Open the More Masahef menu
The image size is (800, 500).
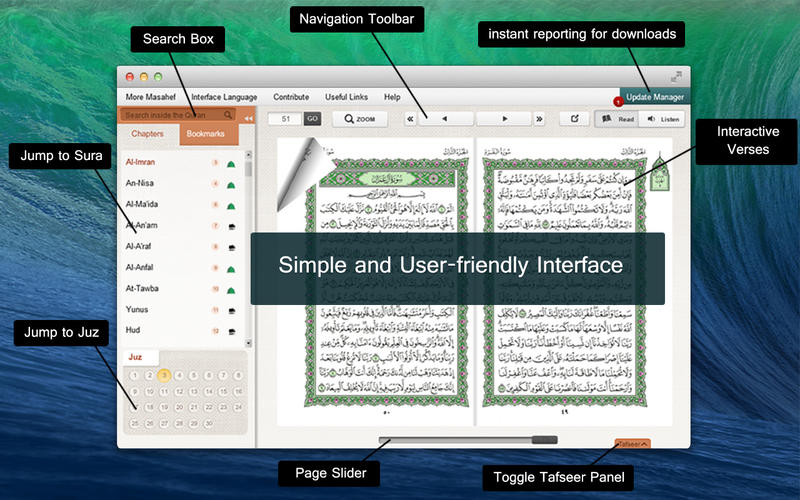tap(151, 97)
